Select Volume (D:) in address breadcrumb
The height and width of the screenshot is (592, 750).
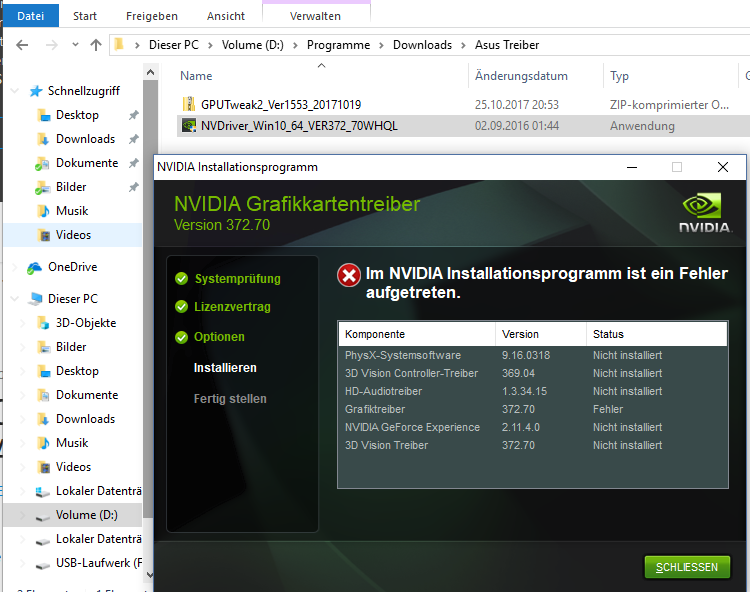click(253, 45)
